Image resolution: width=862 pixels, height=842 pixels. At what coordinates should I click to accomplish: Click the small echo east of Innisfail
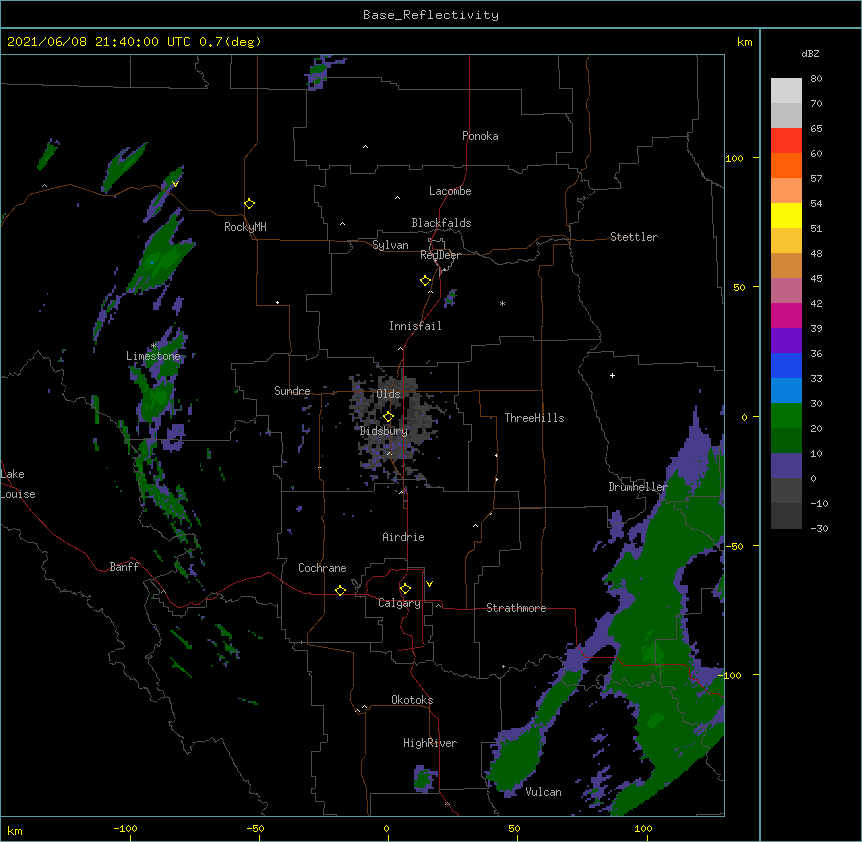(450, 298)
